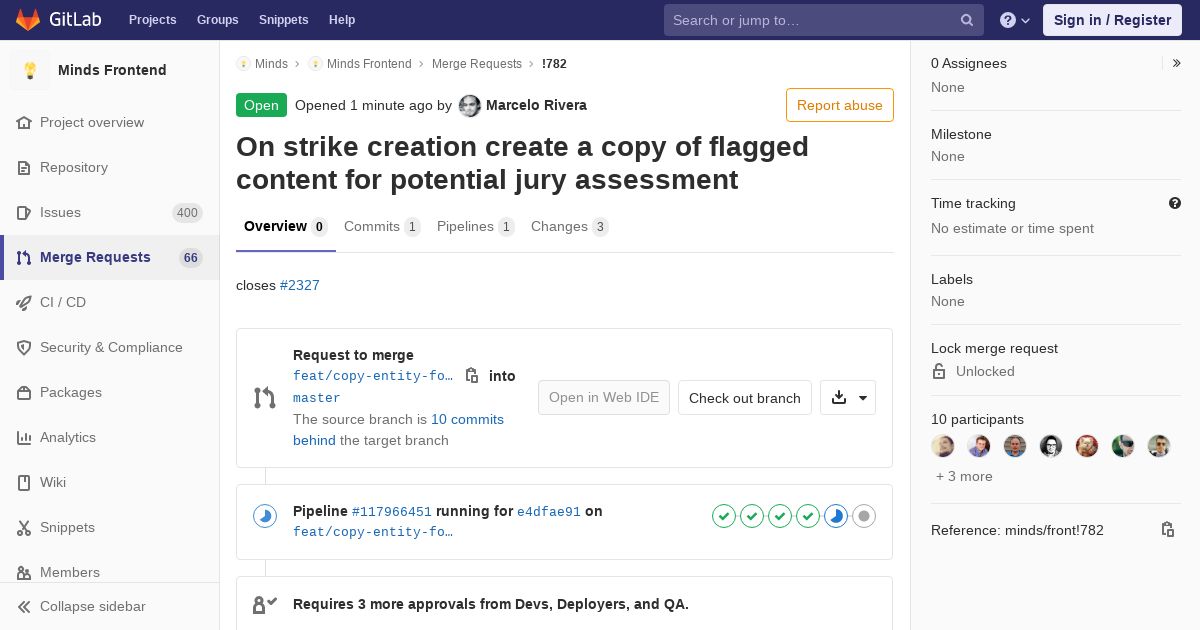Open the download dropdown menu
The image size is (1200, 630).
coord(848,398)
